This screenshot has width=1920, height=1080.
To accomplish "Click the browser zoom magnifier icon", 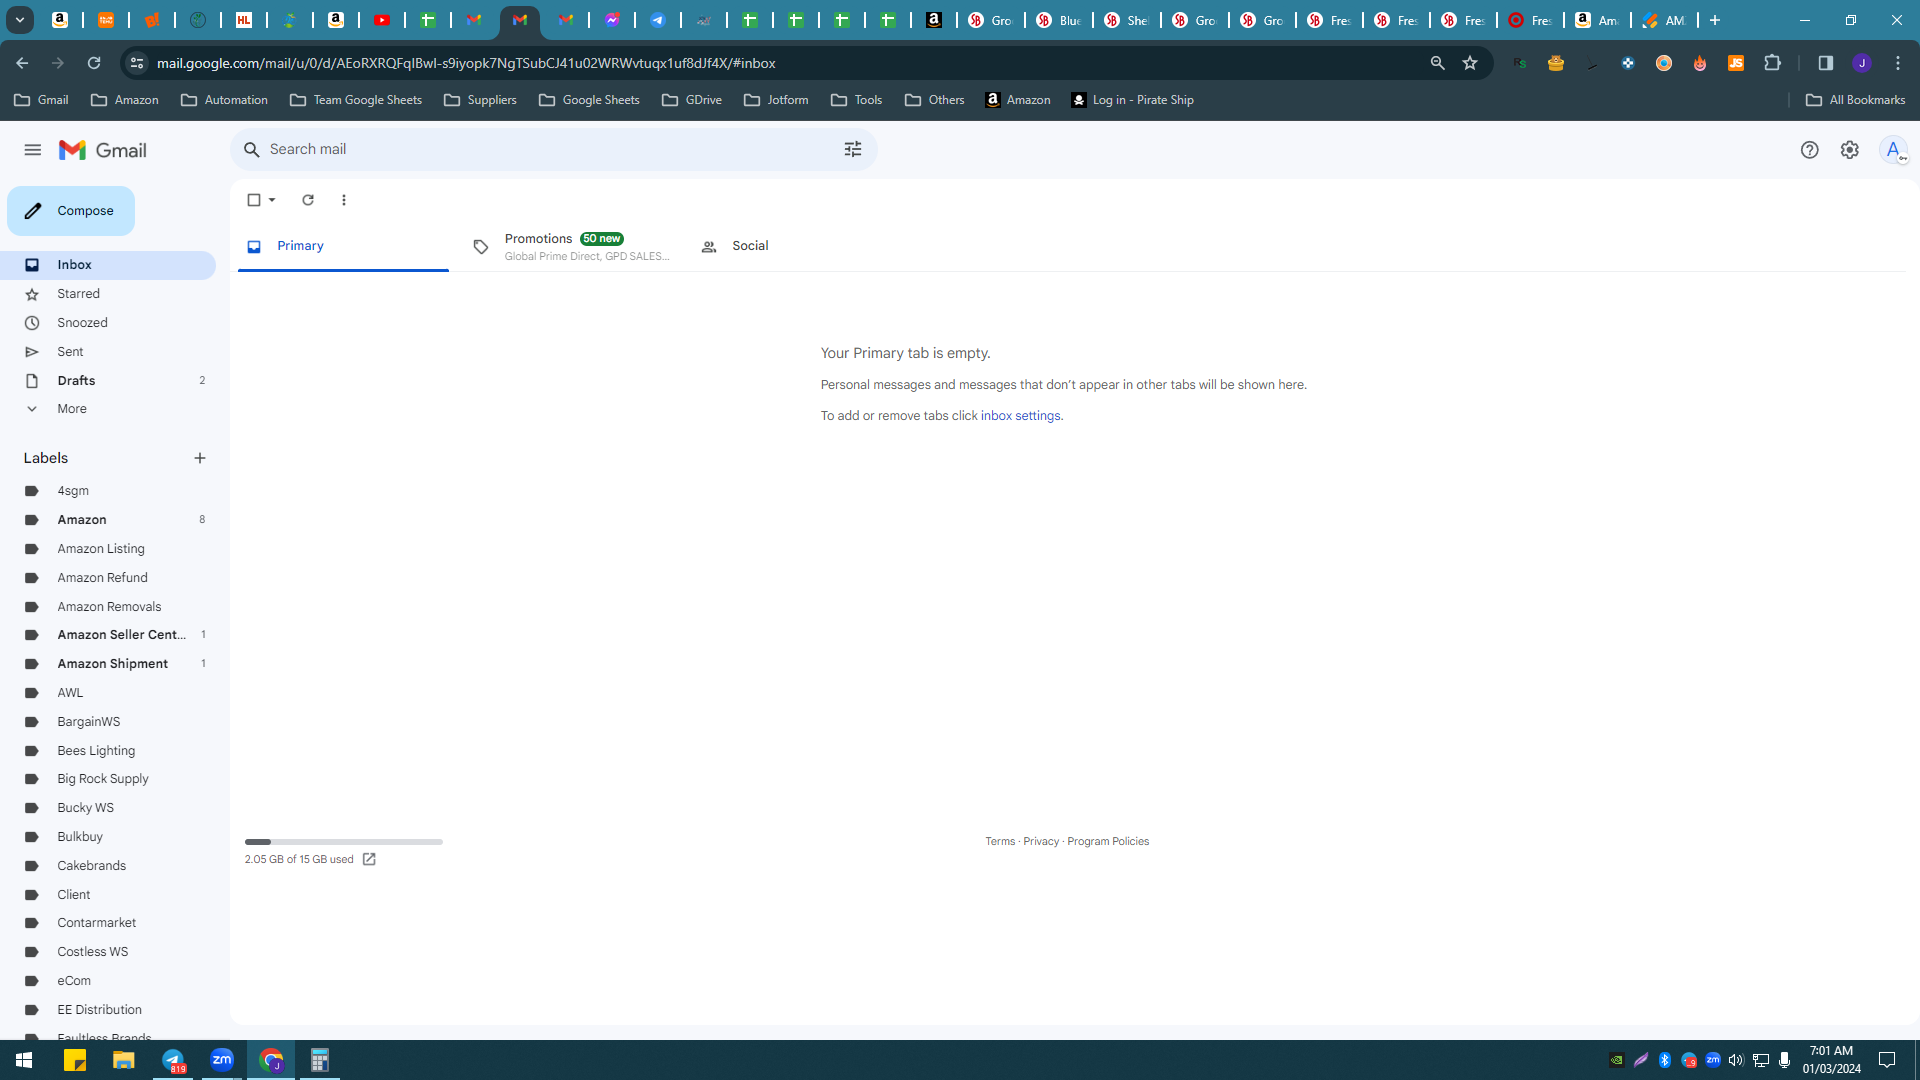I will (1437, 63).
